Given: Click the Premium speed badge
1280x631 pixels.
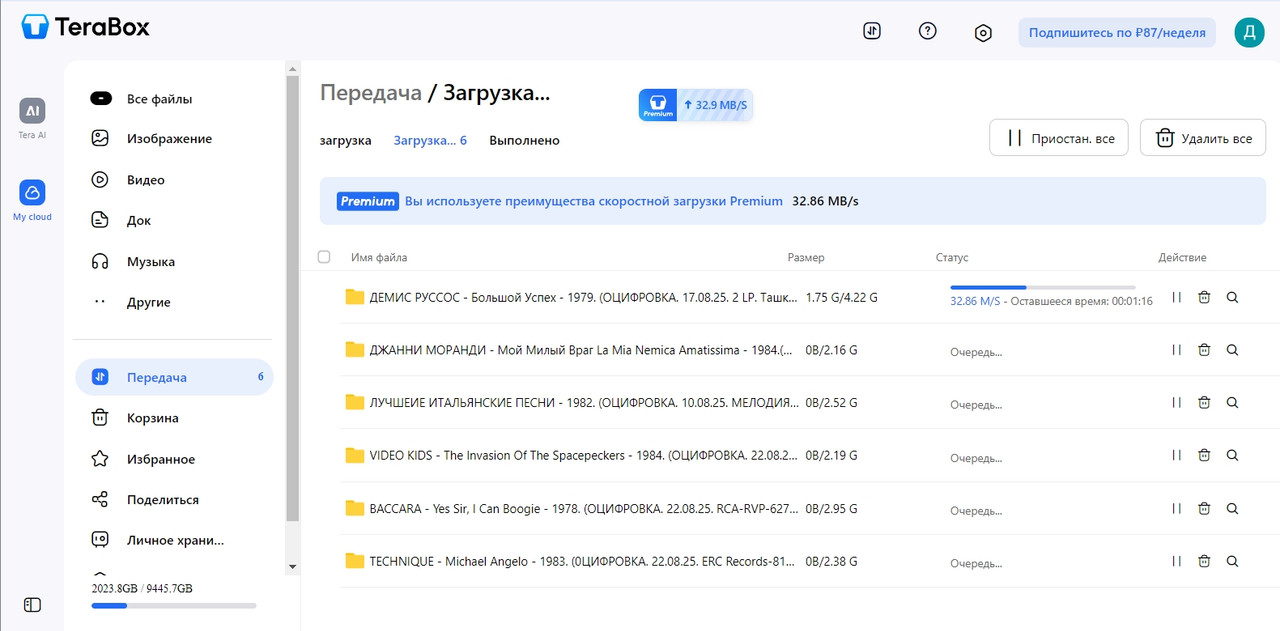Looking at the screenshot, I should (x=696, y=104).
